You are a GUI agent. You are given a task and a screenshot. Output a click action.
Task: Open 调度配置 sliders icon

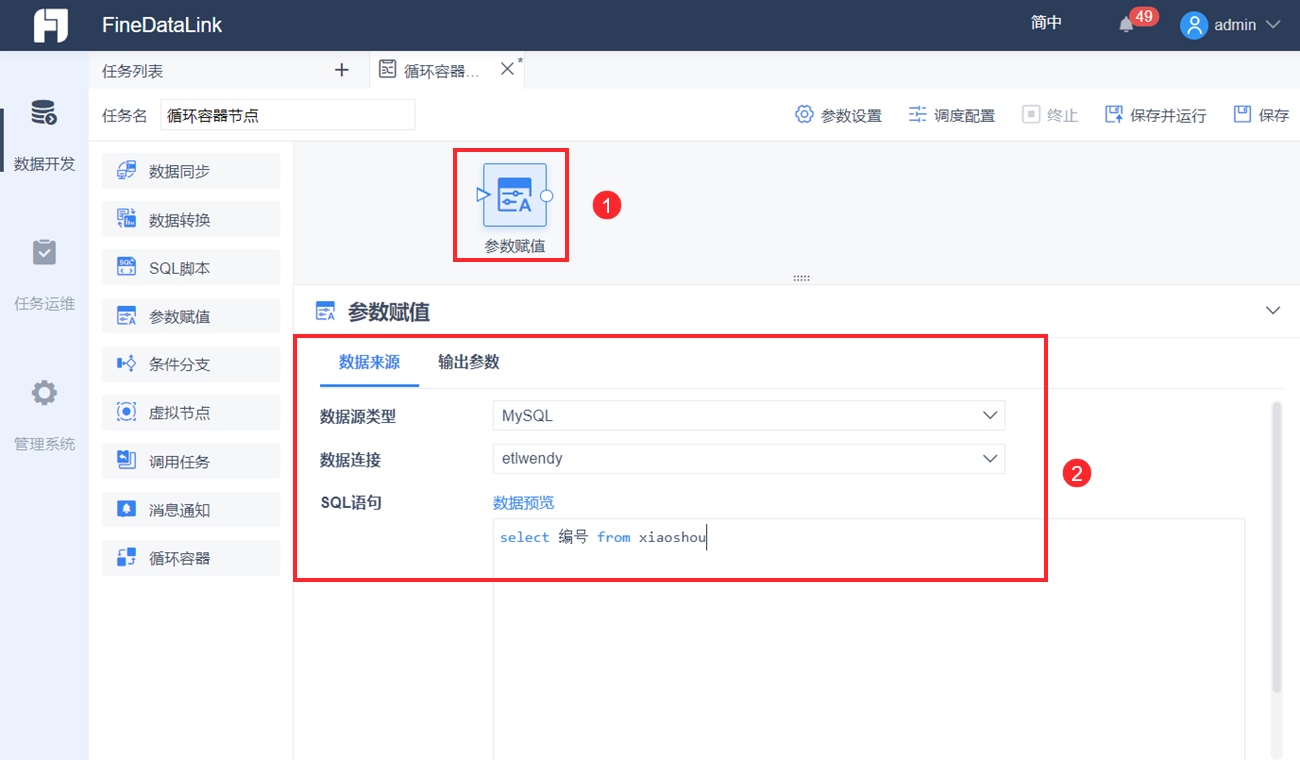tap(917, 115)
